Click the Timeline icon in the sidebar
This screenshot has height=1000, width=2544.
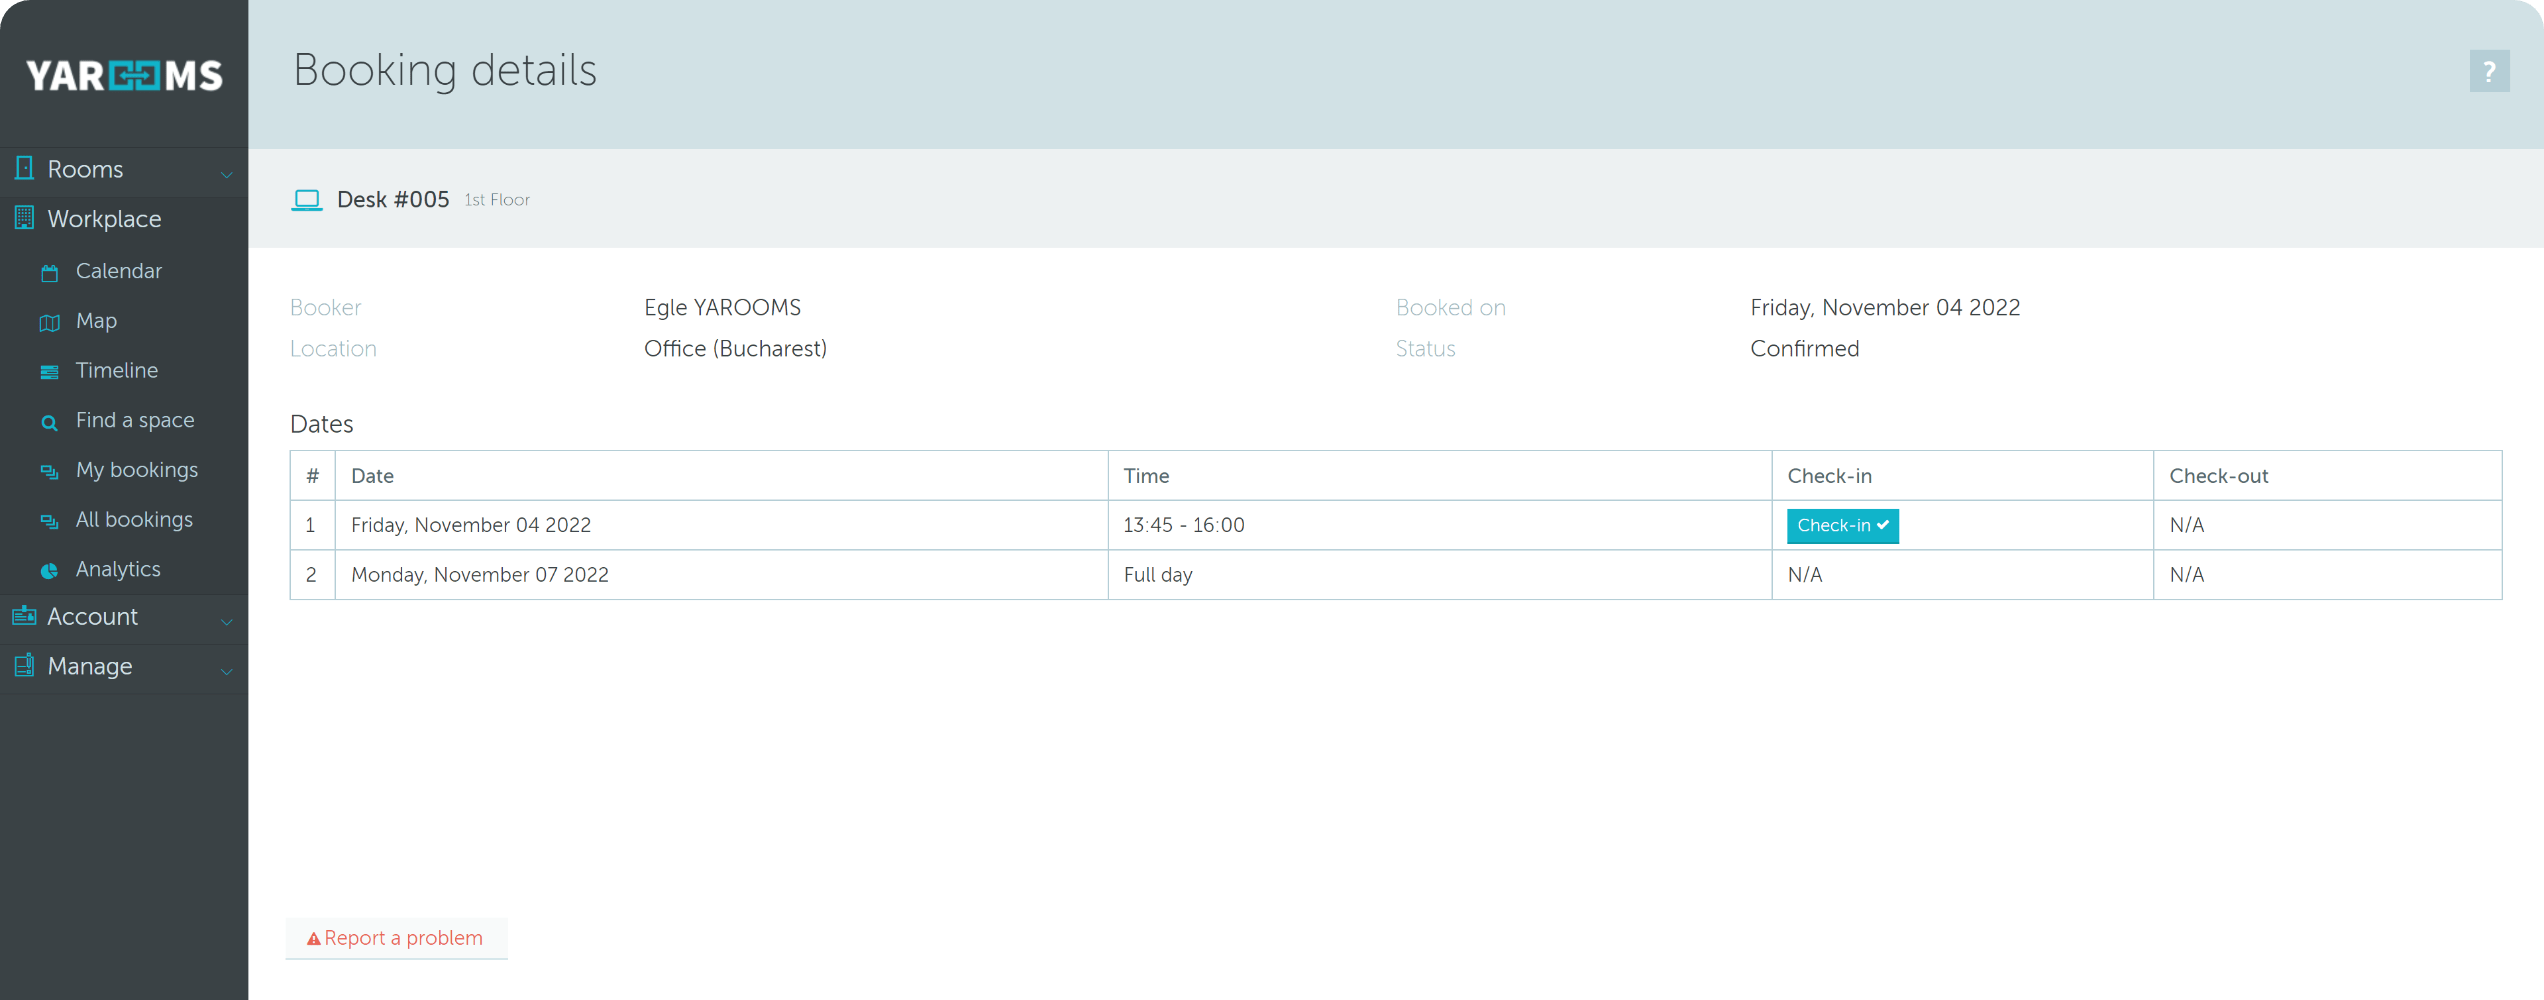point(49,371)
